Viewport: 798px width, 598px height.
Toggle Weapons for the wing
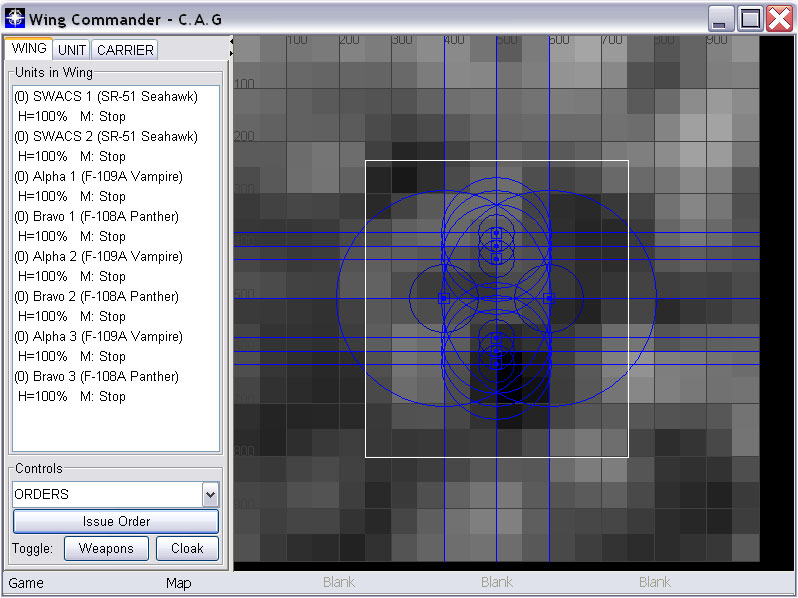(106, 548)
